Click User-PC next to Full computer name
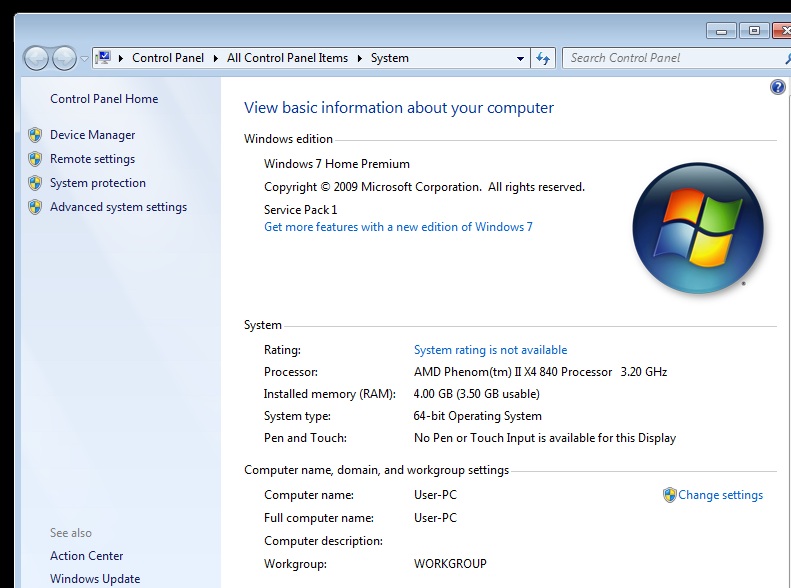Viewport: 791px width, 588px height. pos(435,518)
